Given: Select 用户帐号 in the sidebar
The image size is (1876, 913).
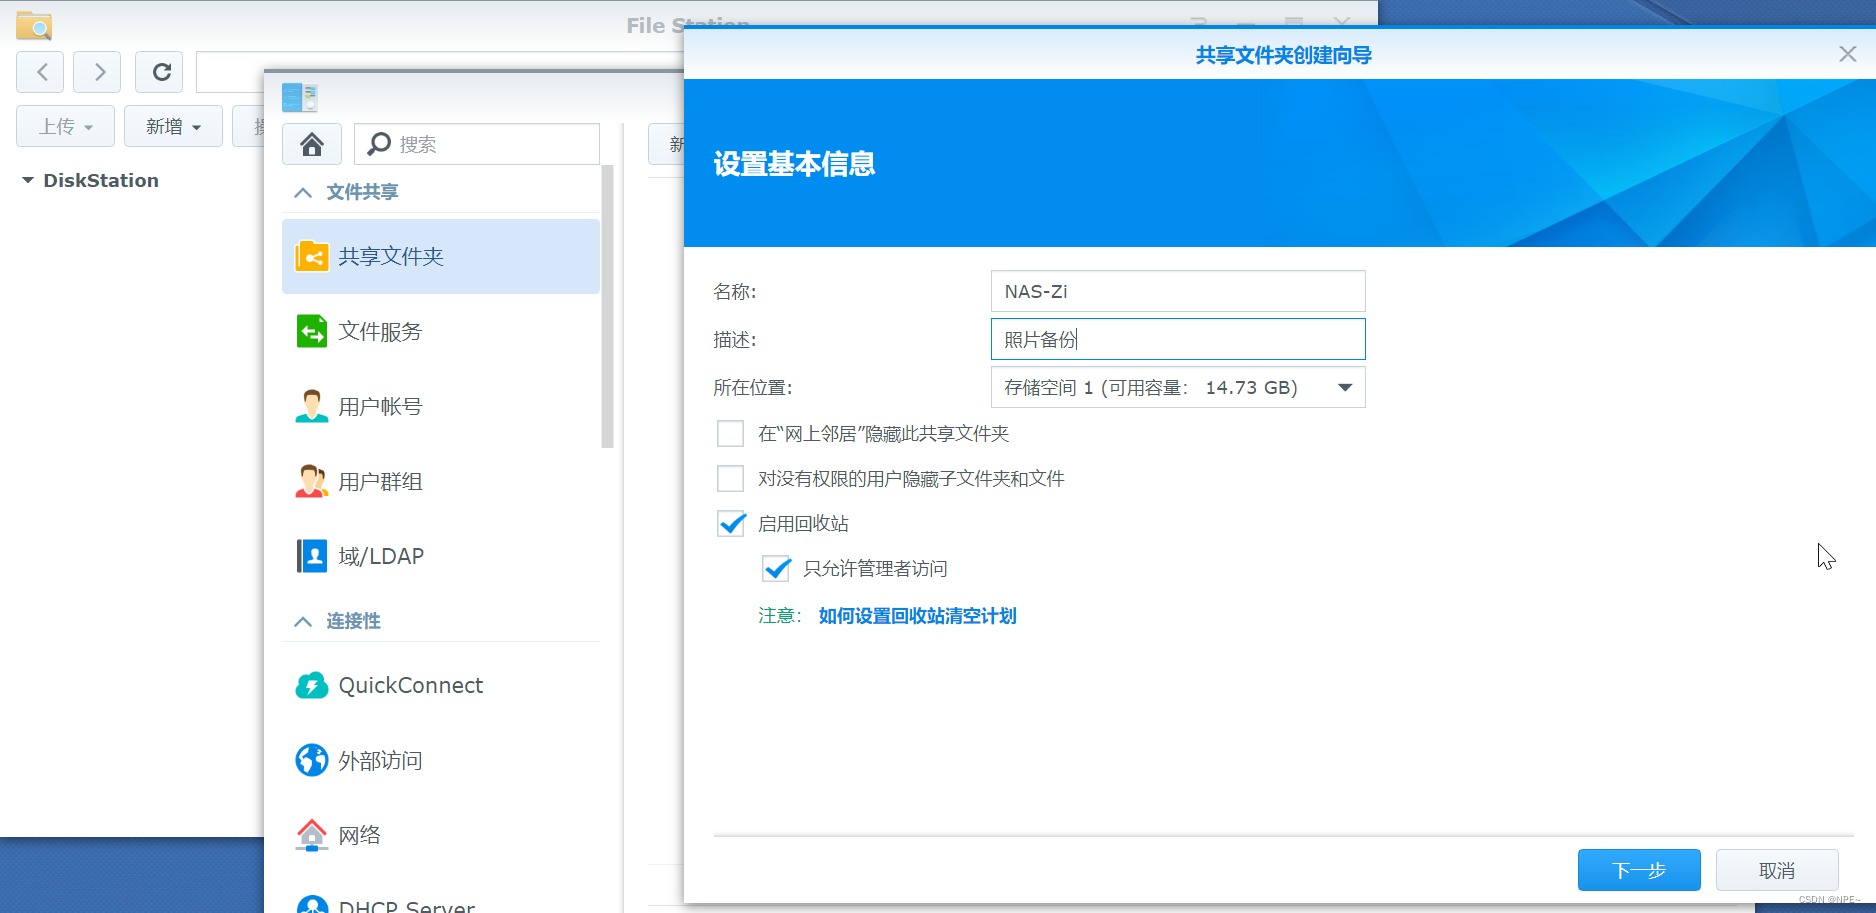Looking at the screenshot, I should coord(441,406).
